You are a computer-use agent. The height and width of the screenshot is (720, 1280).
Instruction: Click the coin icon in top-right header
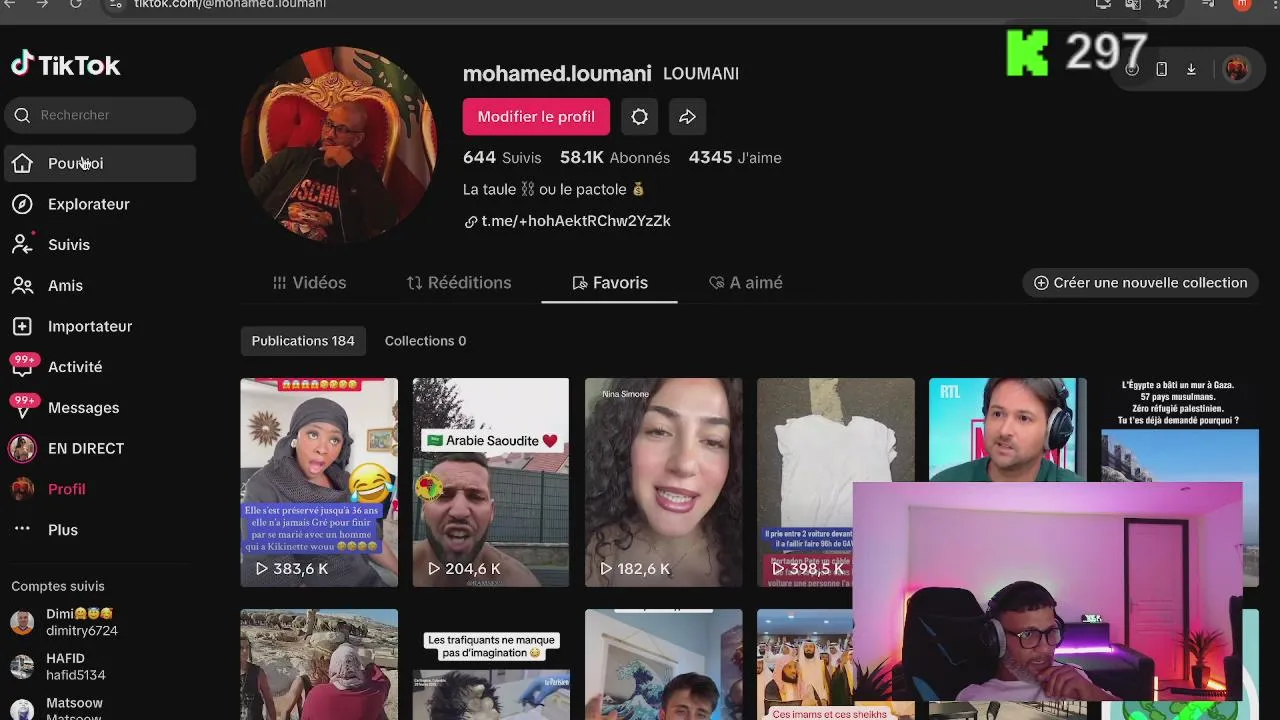point(1132,69)
